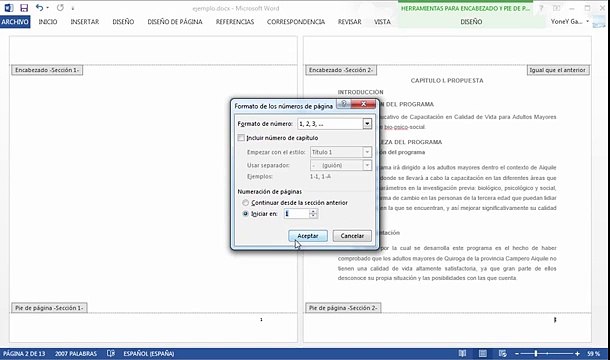Open Ribbon Display Options icon

pyautogui.click(x=556, y=8)
